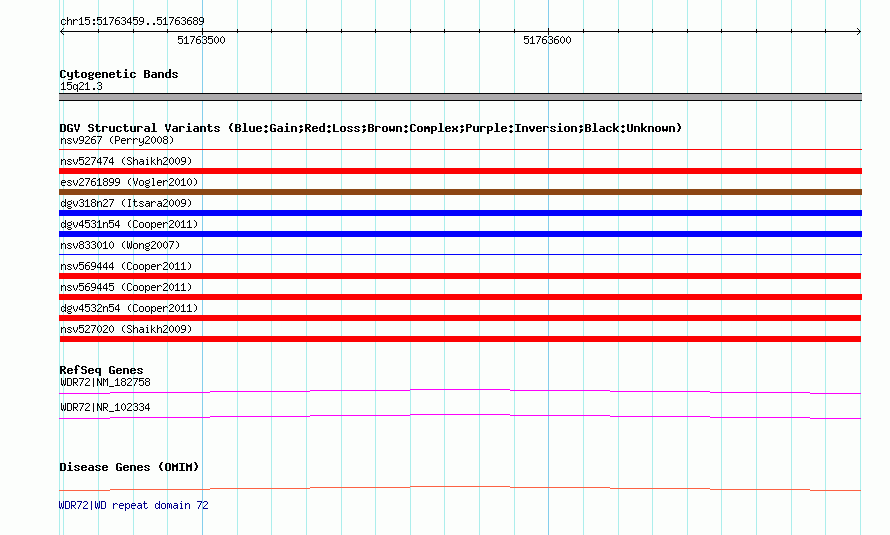Image resolution: width=890 pixels, height=535 pixels.
Task: Open variant nsv833010 (Wong2007) label
Action: click(x=120, y=245)
